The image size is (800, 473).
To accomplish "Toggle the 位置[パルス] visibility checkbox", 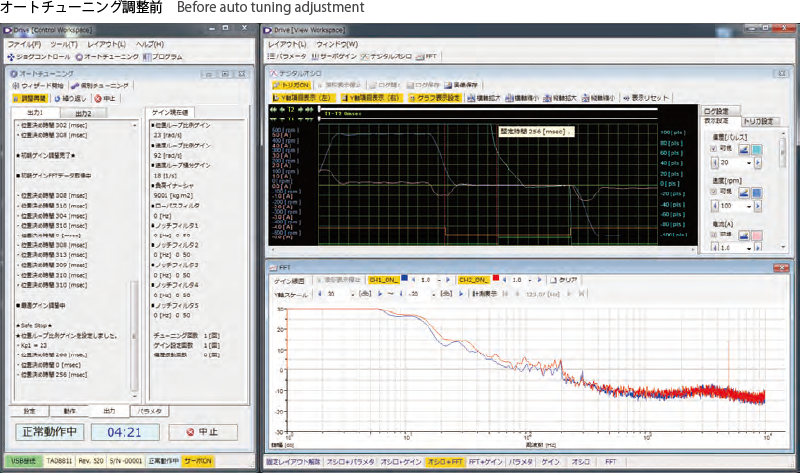I will 711,149.
